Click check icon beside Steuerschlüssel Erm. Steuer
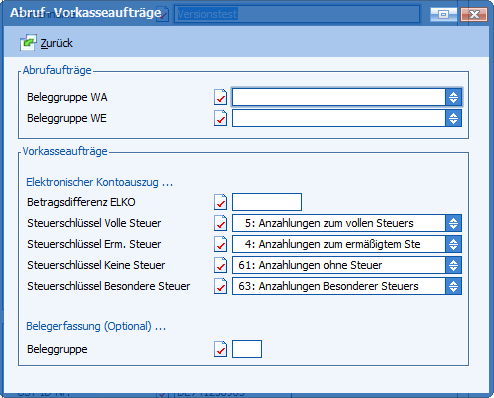This screenshot has width=494, height=398. 220,244
